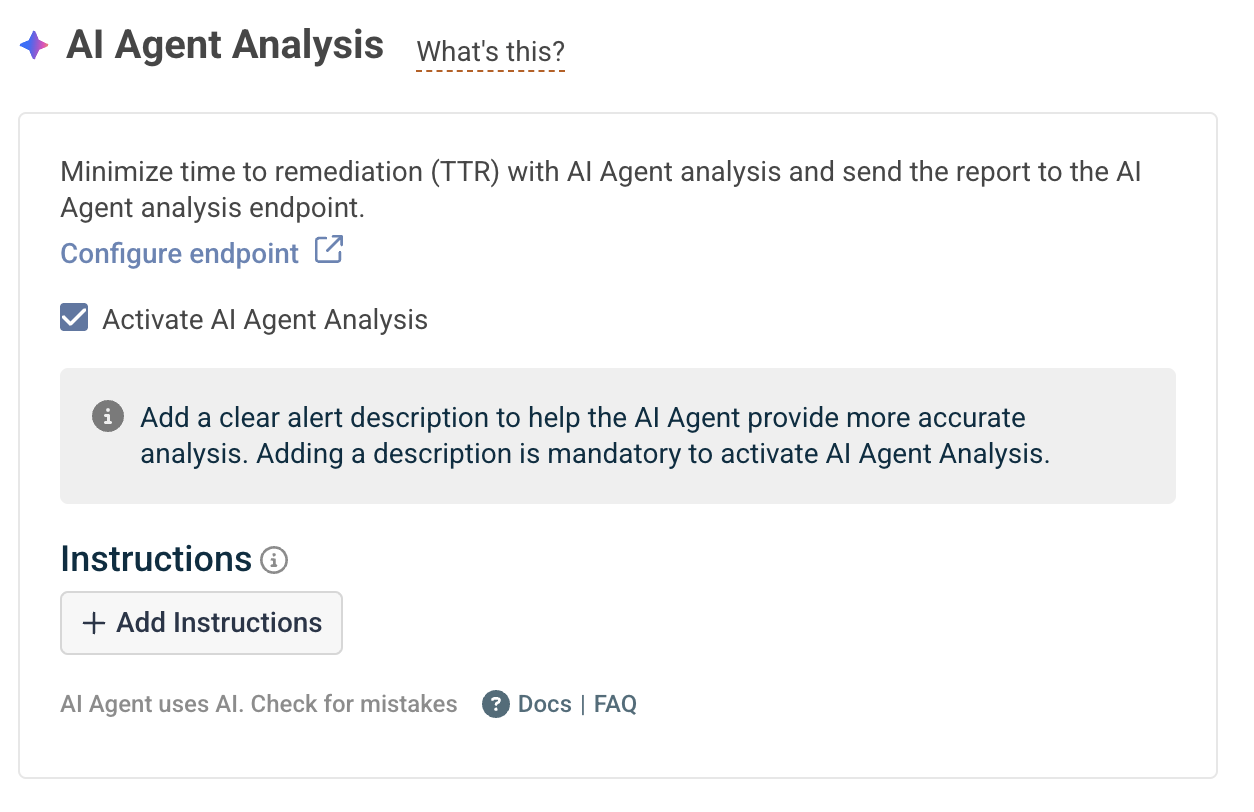
Task: Click the Instructions section heading
Action: pyautogui.click(x=156, y=559)
